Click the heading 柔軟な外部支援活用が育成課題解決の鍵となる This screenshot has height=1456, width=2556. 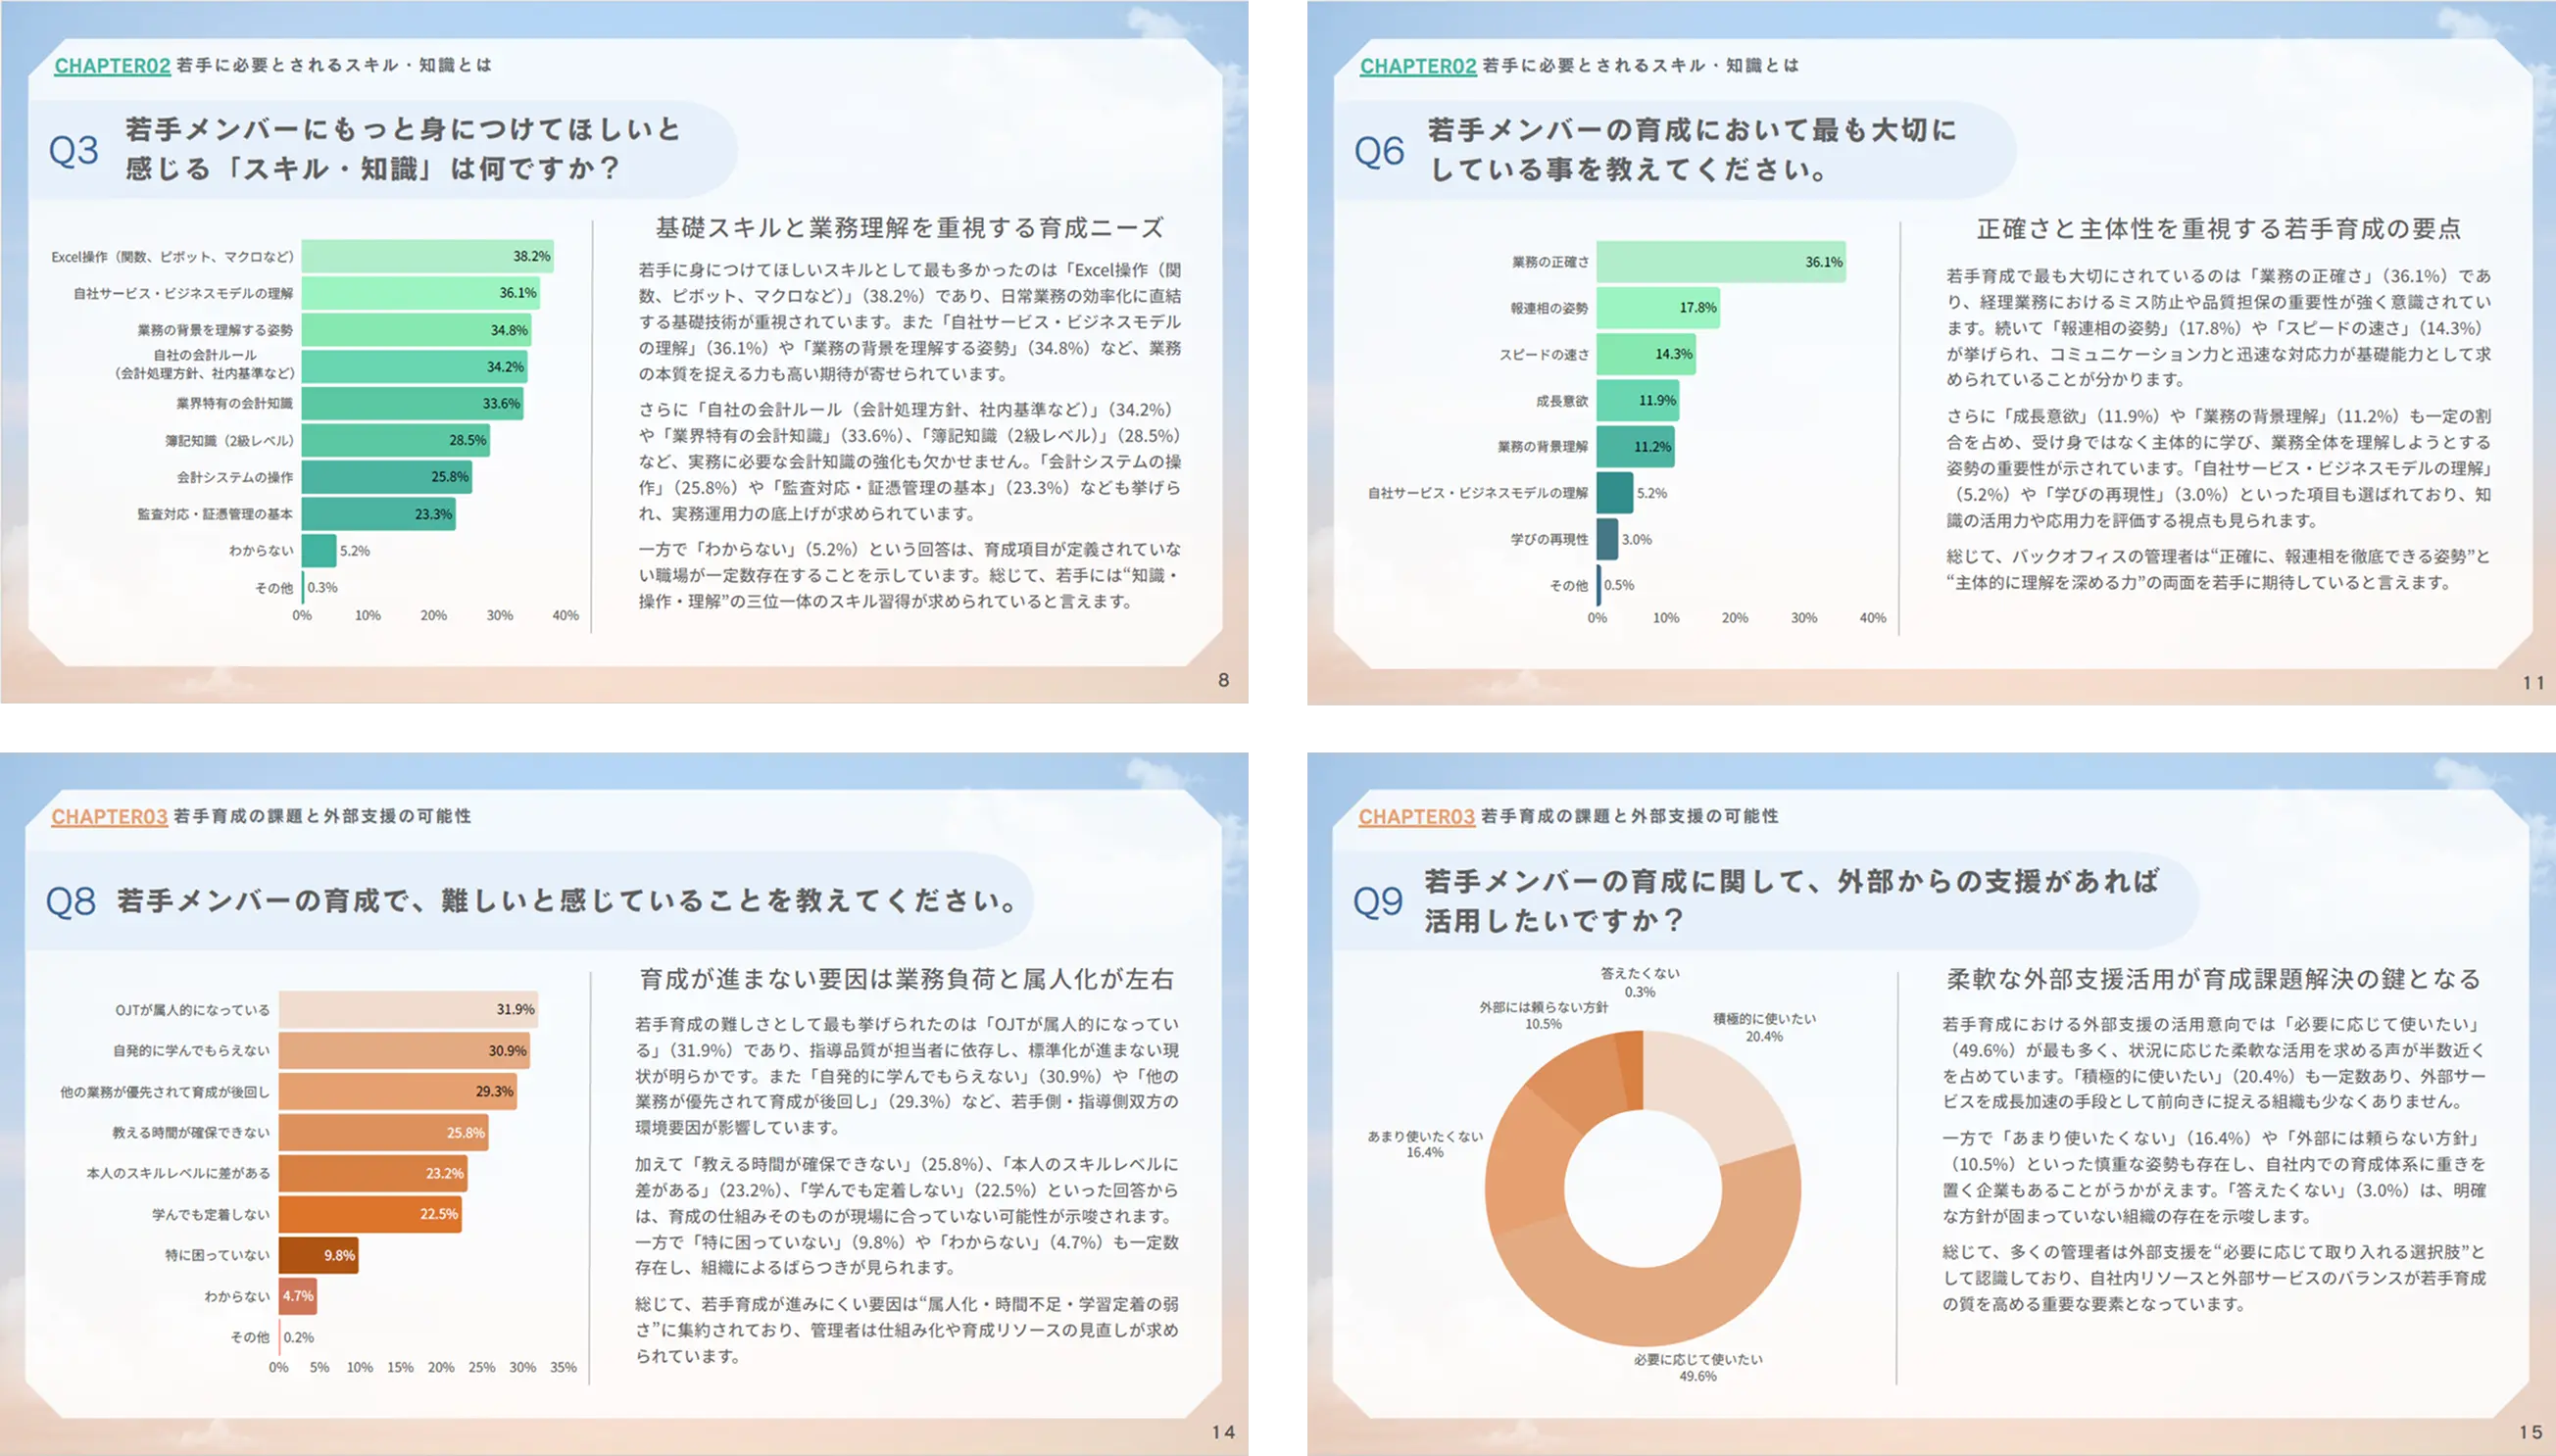[x=2214, y=980]
